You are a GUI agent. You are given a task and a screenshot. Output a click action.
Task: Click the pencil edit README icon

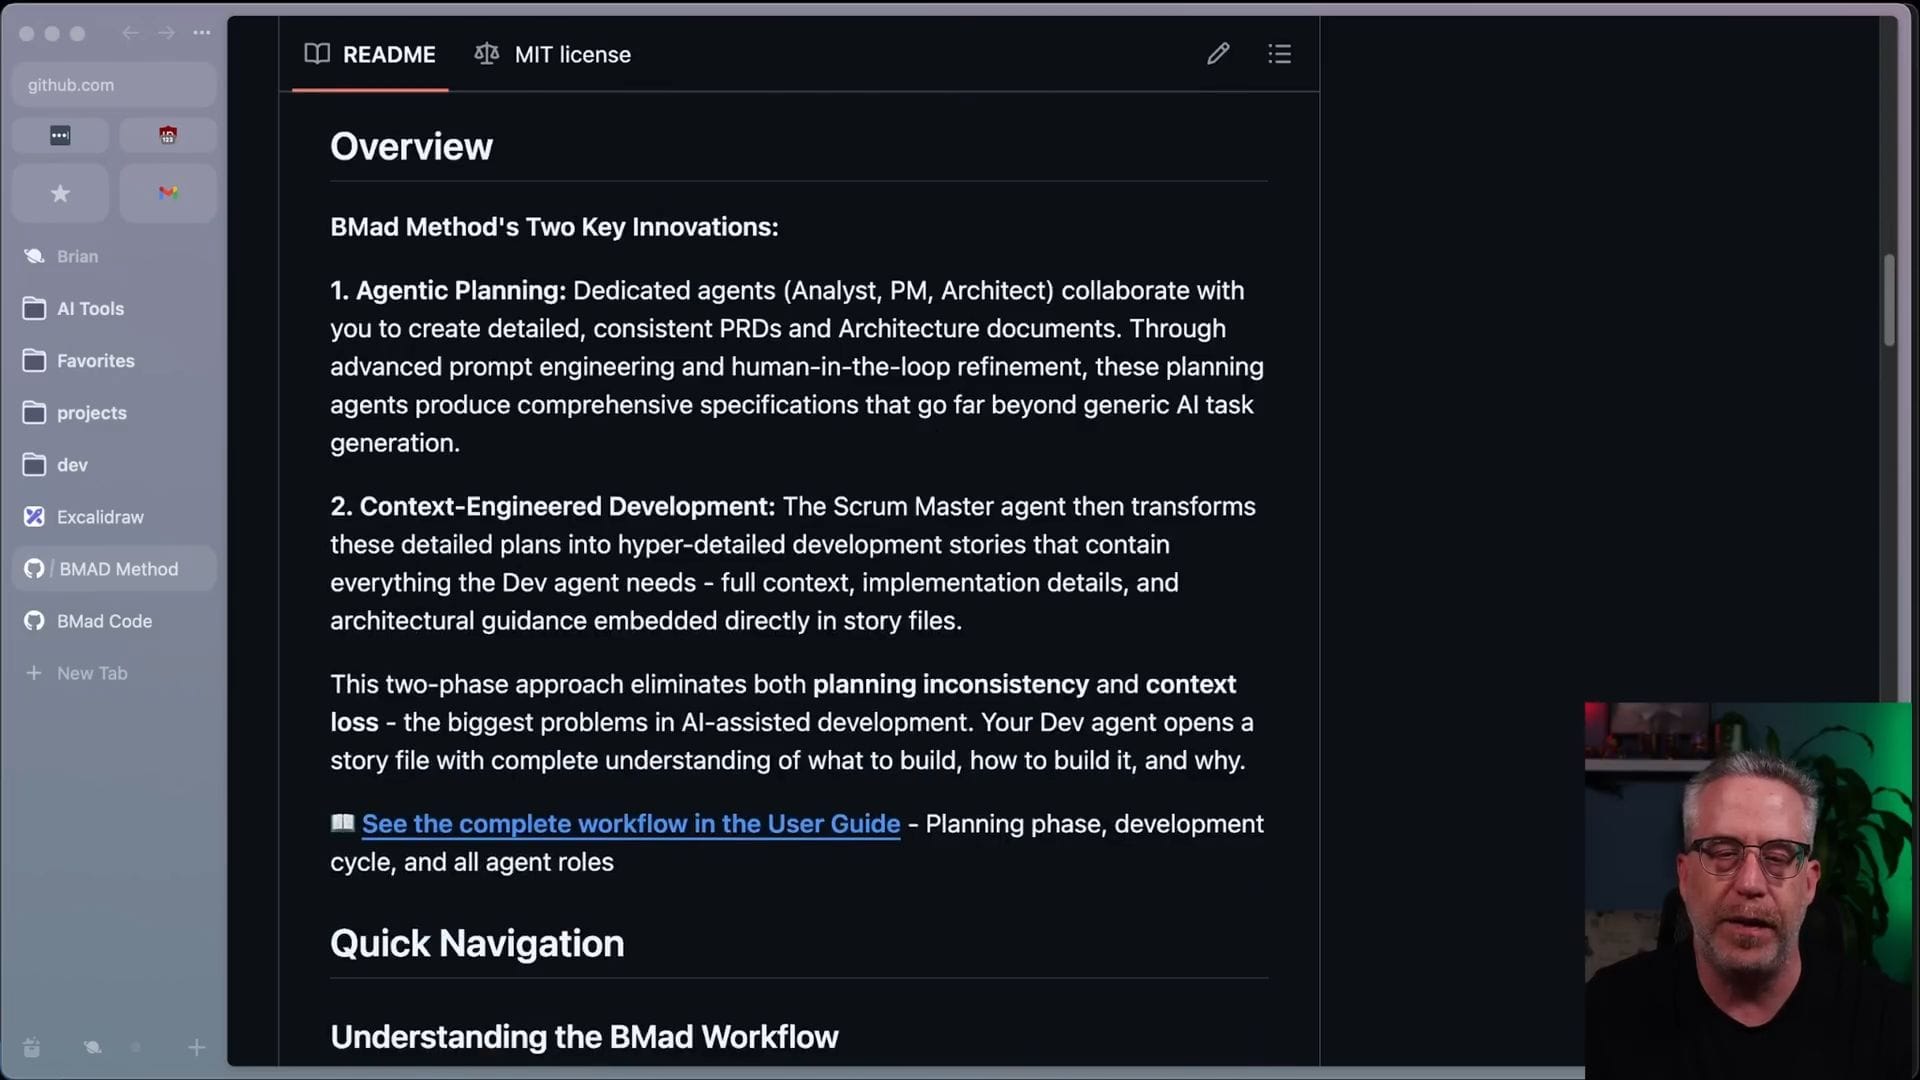click(x=1217, y=54)
